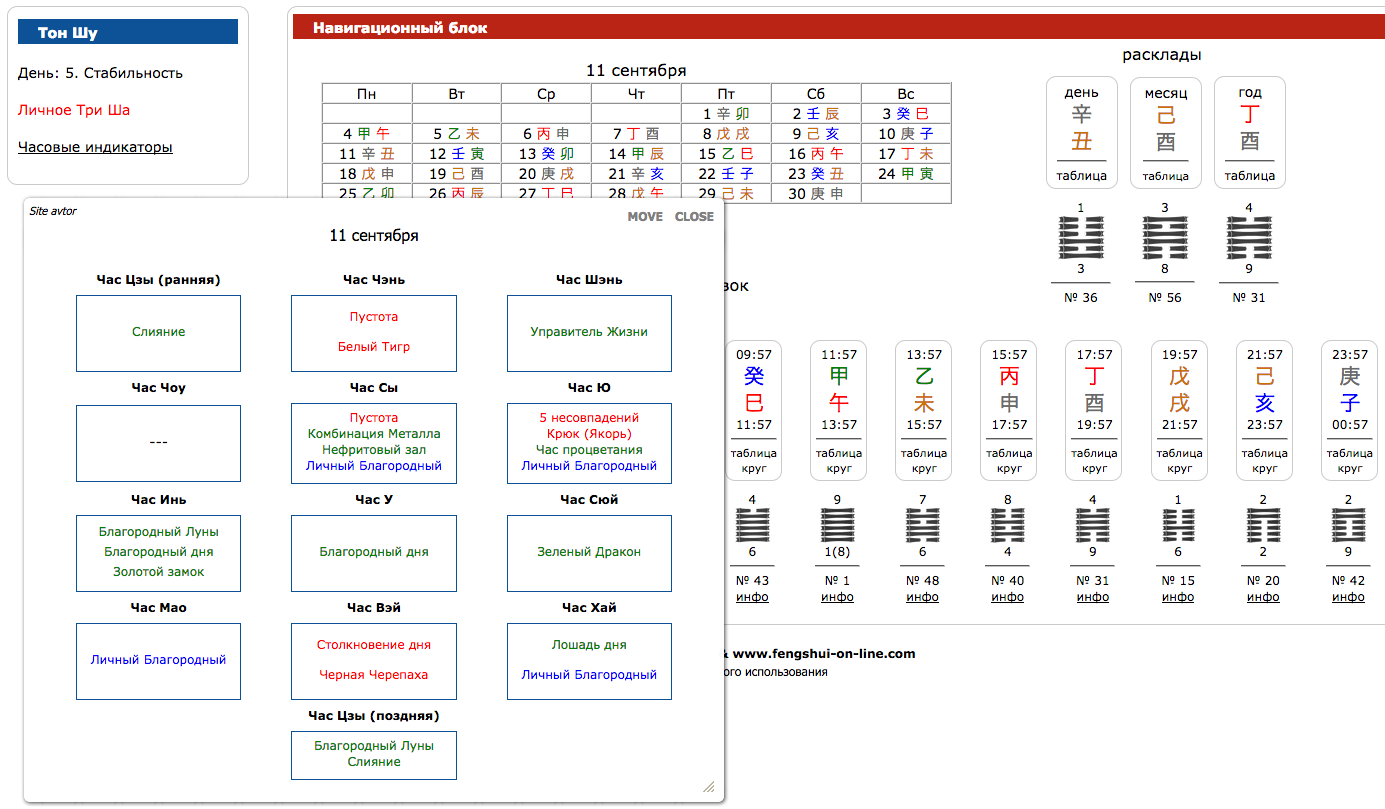Open таблица in the 23:57 hour card
1385x809 pixels.
[1349, 453]
